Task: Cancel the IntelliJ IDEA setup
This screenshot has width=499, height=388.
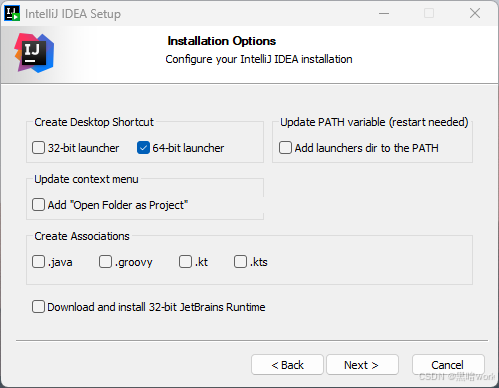Action: [448, 365]
